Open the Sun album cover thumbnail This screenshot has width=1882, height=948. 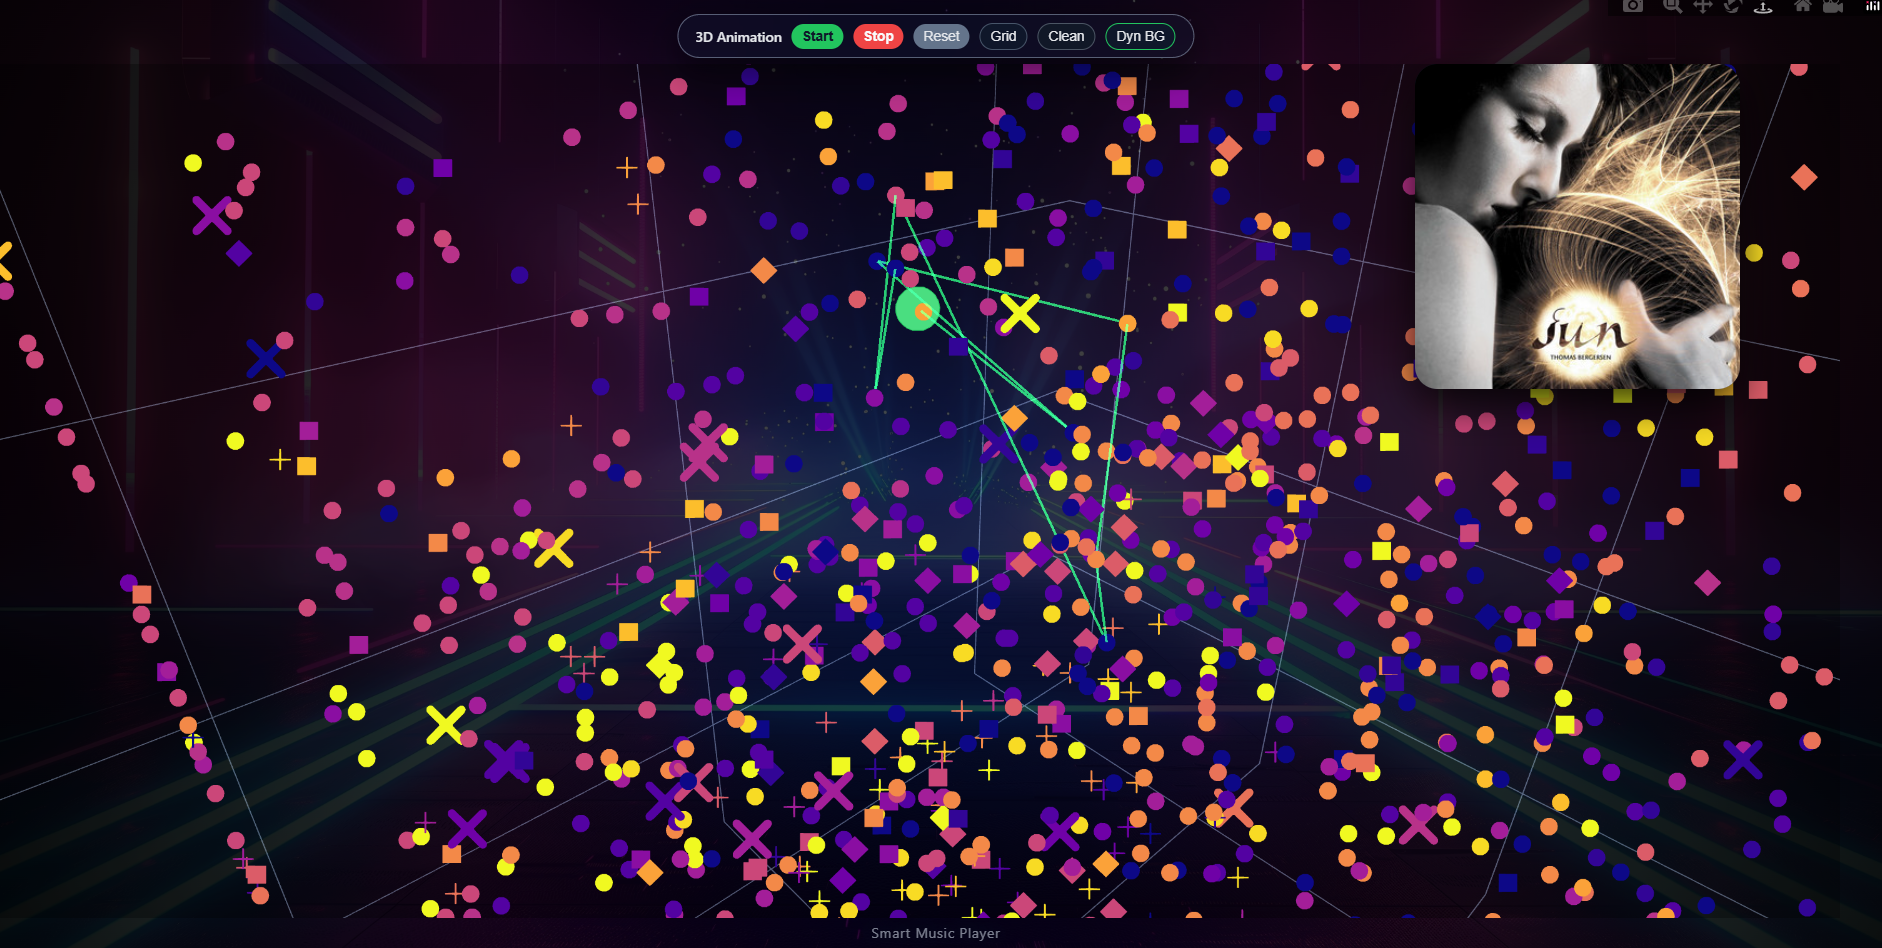[x=1577, y=226]
